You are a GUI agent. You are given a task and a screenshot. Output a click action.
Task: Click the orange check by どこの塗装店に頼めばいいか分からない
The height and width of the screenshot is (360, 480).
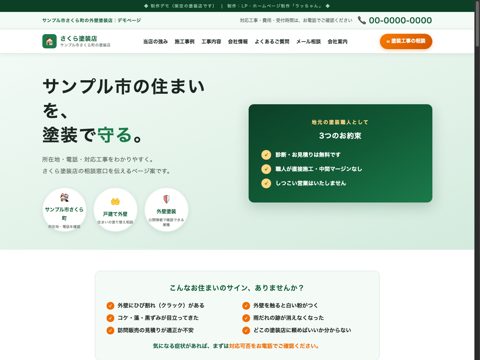coord(246,330)
